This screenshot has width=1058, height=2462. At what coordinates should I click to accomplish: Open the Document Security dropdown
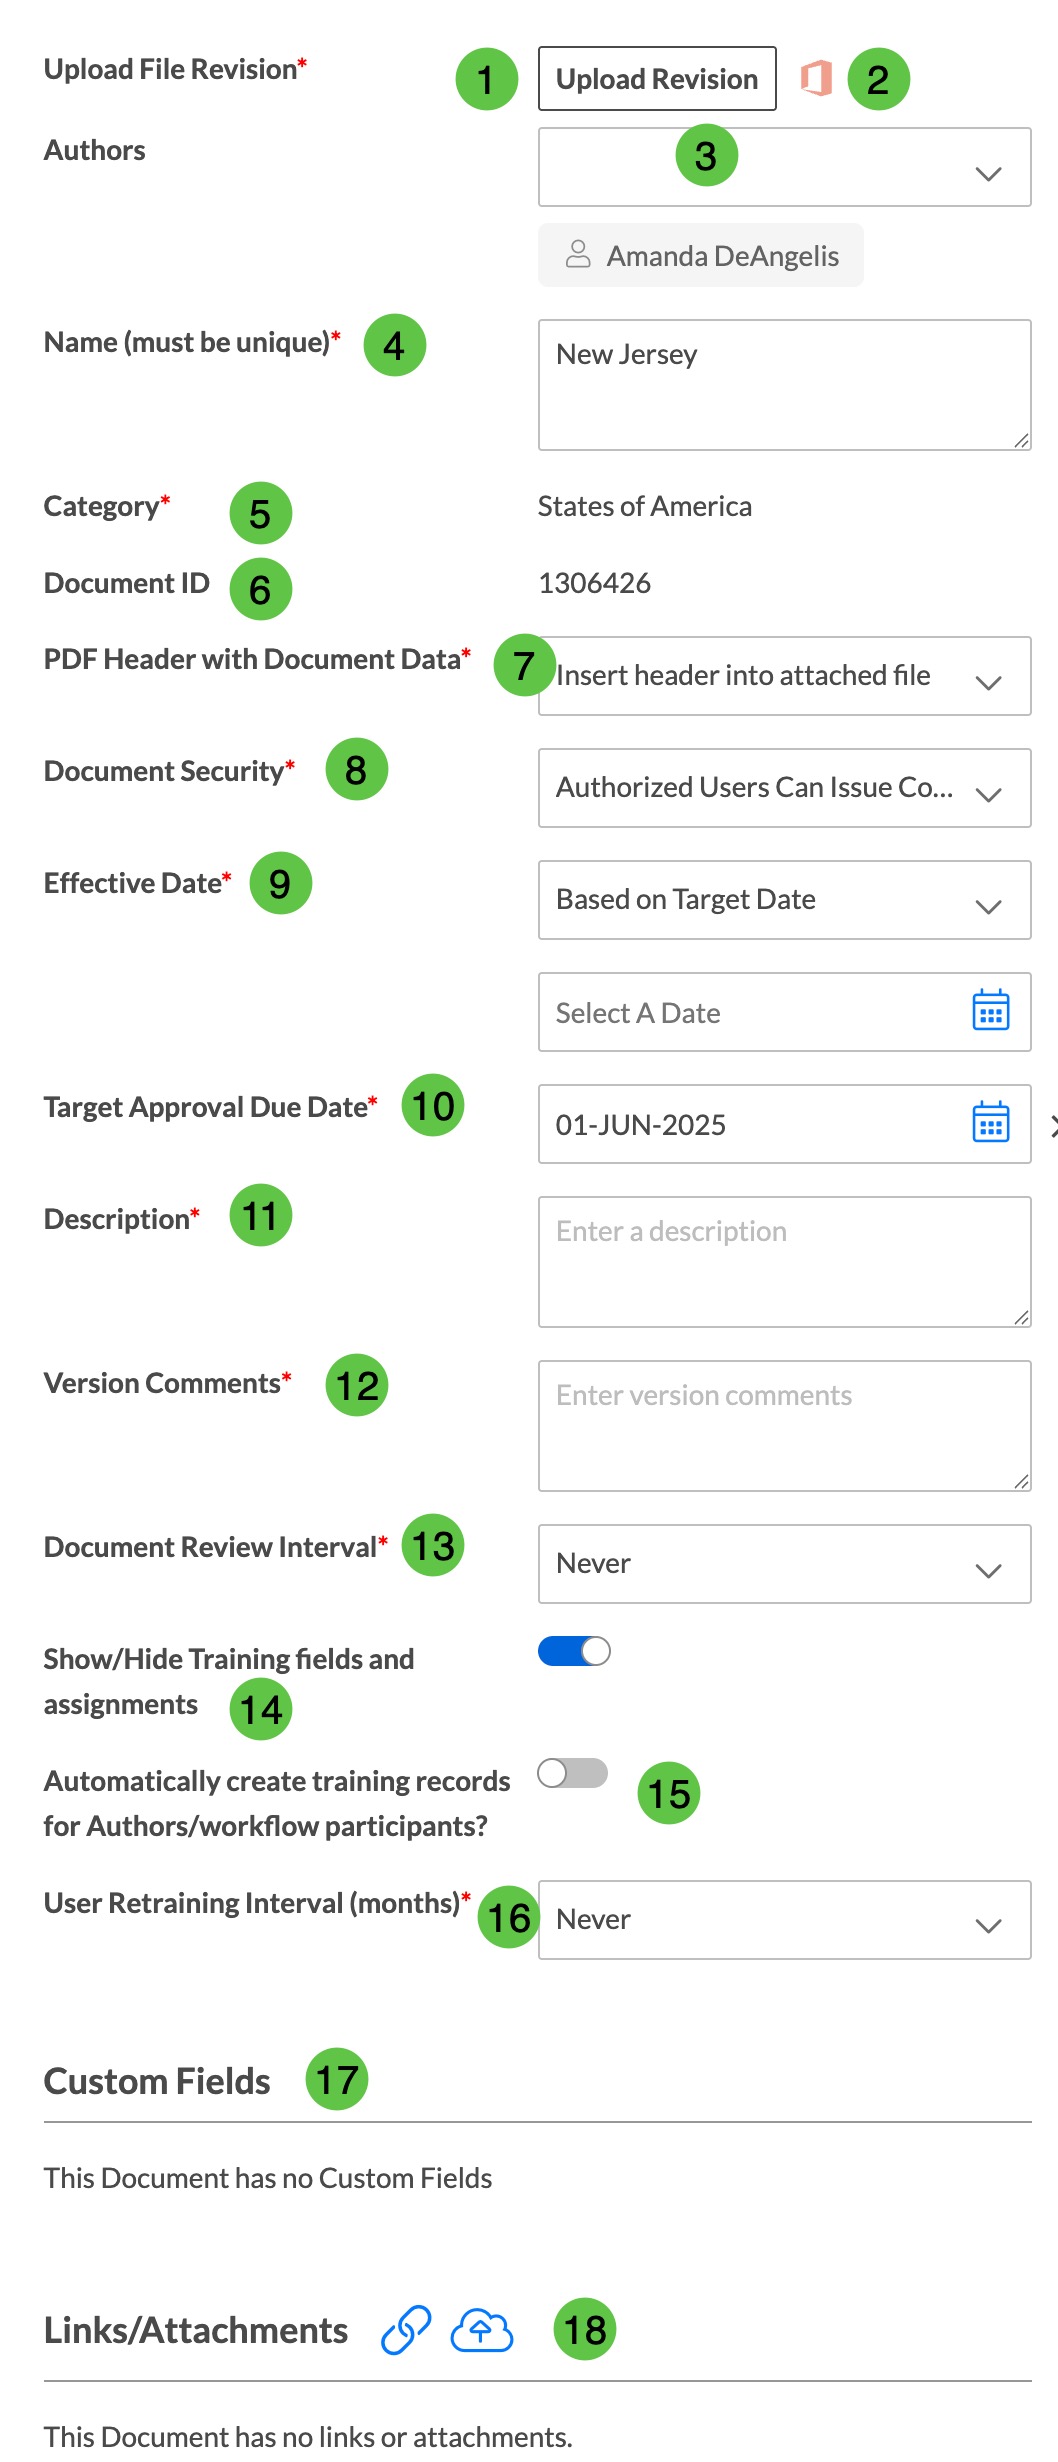pos(785,788)
